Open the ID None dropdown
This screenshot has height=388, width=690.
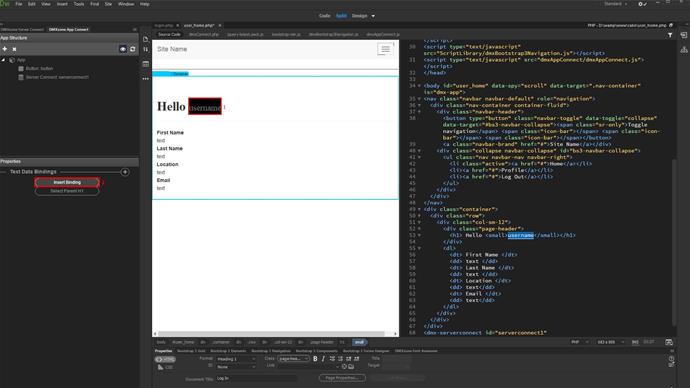[236, 367]
